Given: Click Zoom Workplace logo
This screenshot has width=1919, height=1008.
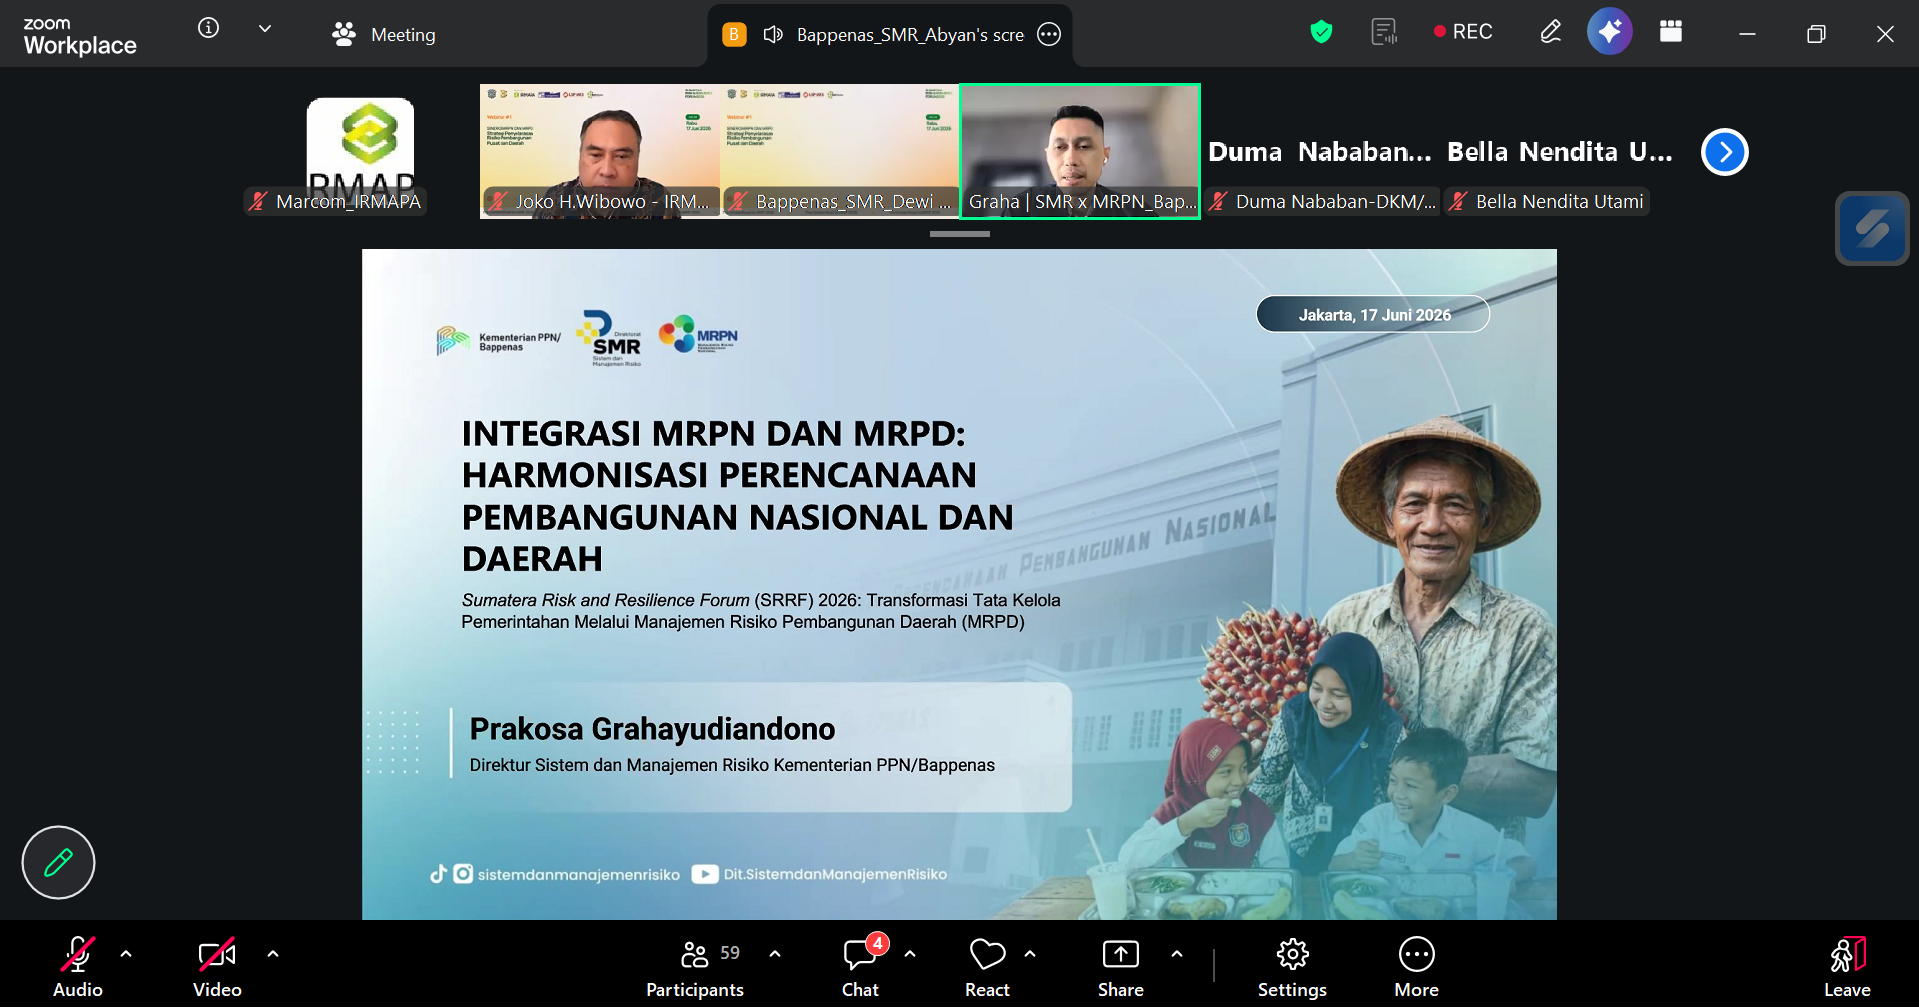Looking at the screenshot, I should [x=80, y=36].
